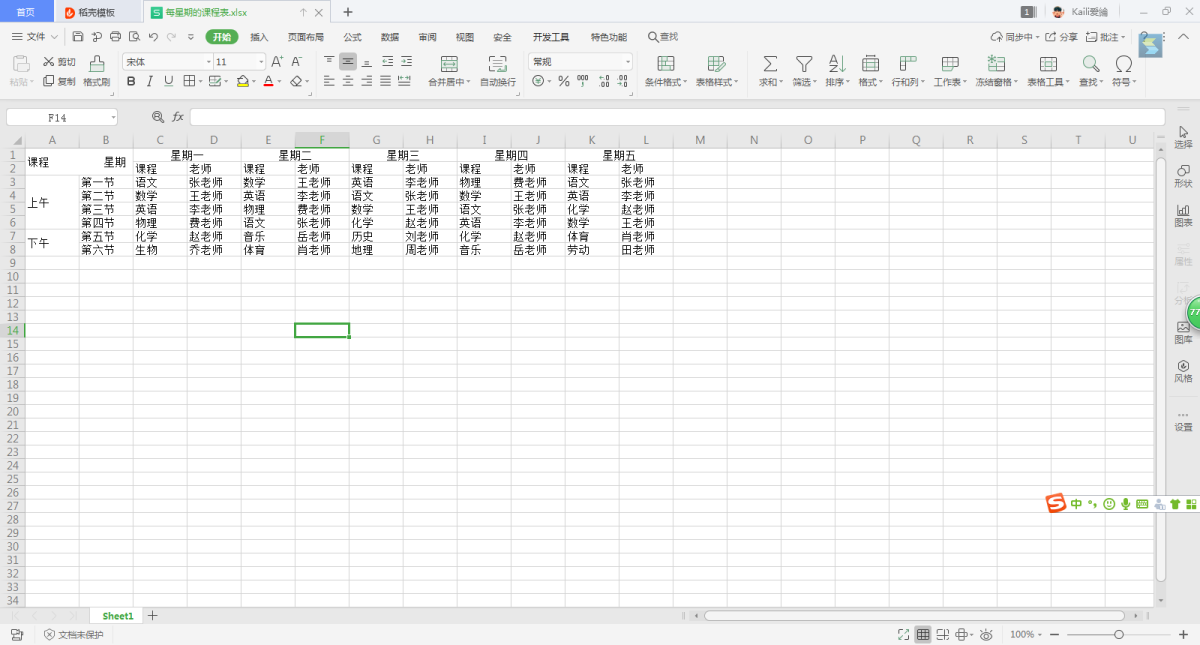Click the Merge and Center (合并居中) icon
The width and height of the screenshot is (1200, 645).
(449, 64)
